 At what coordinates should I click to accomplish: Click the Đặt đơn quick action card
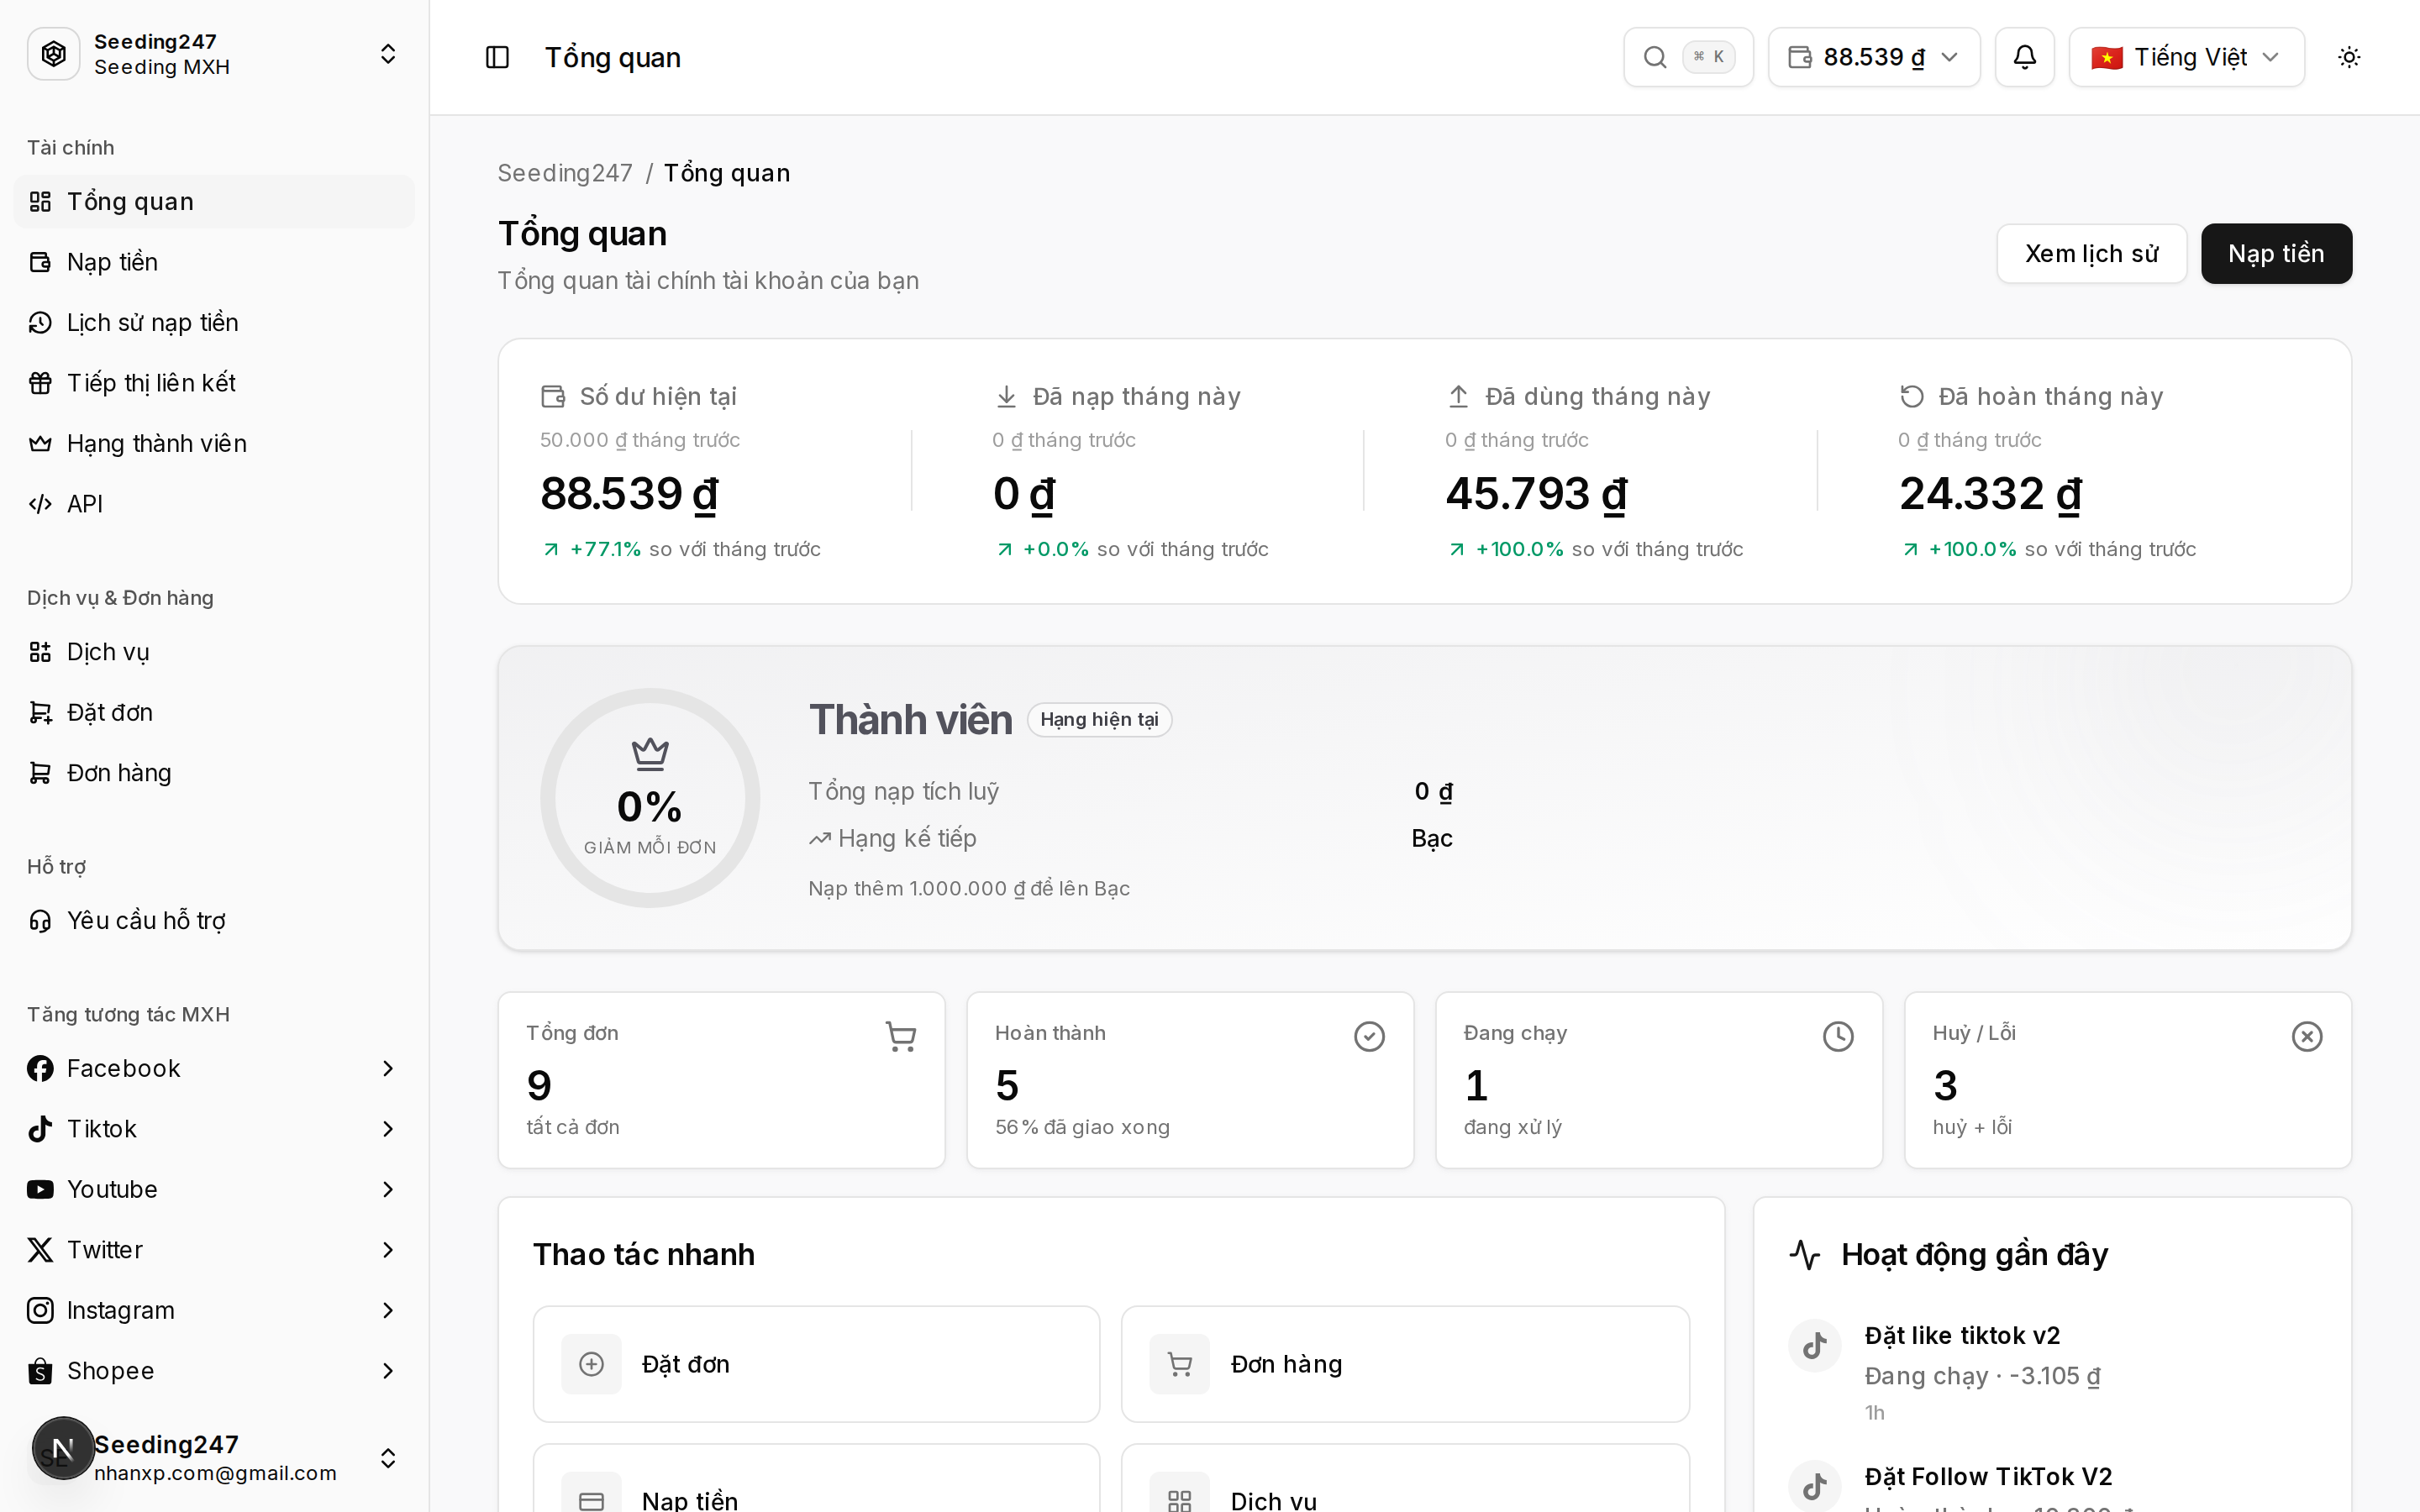(x=816, y=1364)
